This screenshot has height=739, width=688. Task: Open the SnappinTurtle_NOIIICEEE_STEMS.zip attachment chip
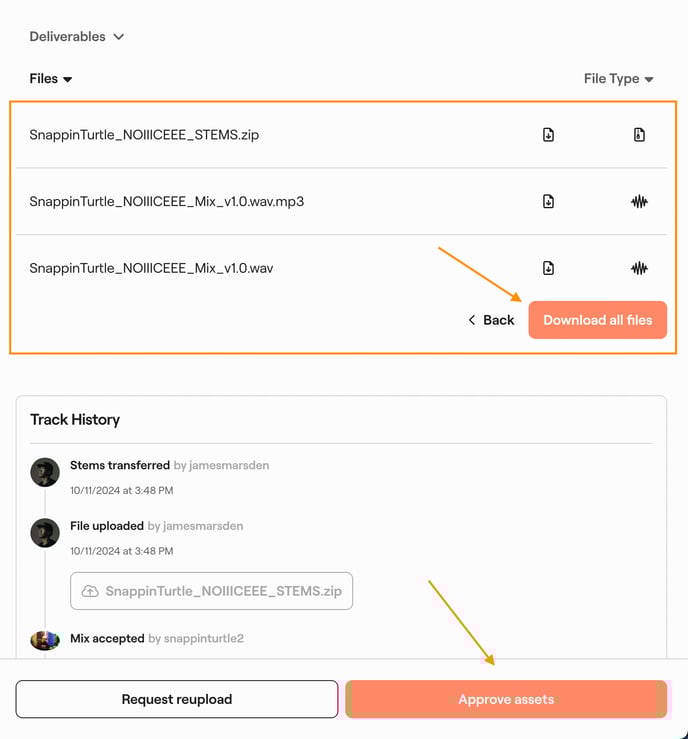tap(212, 591)
